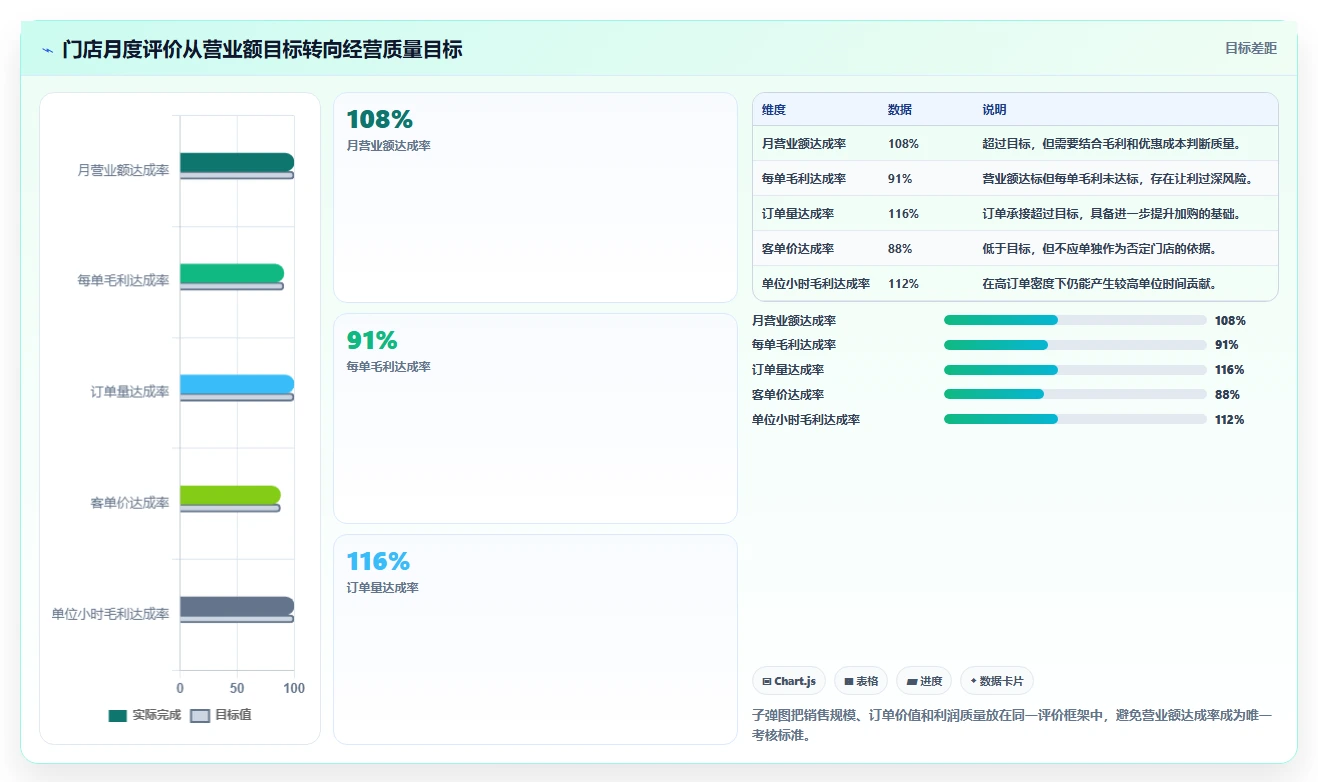Screen dimensions: 1318x782
Task: Click the 数据 column header
Action: (x=900, y=110)
